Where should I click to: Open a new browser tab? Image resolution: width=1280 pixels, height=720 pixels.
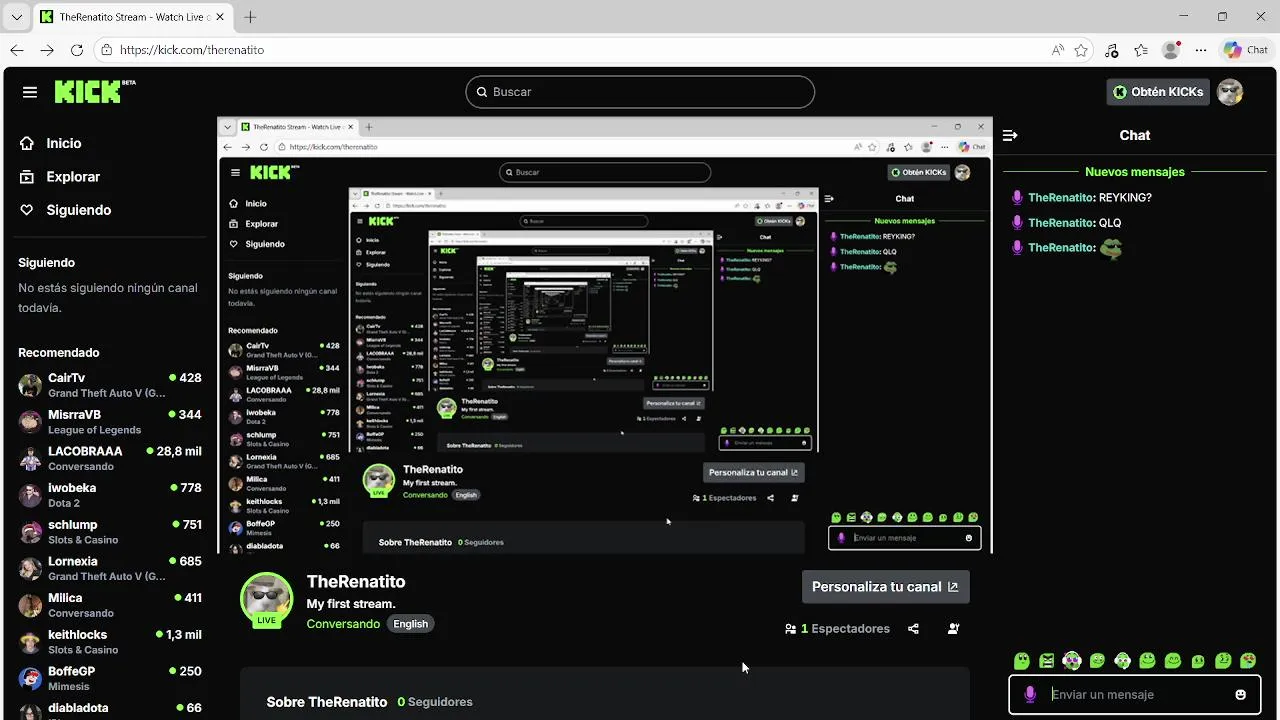coord(250,17)
